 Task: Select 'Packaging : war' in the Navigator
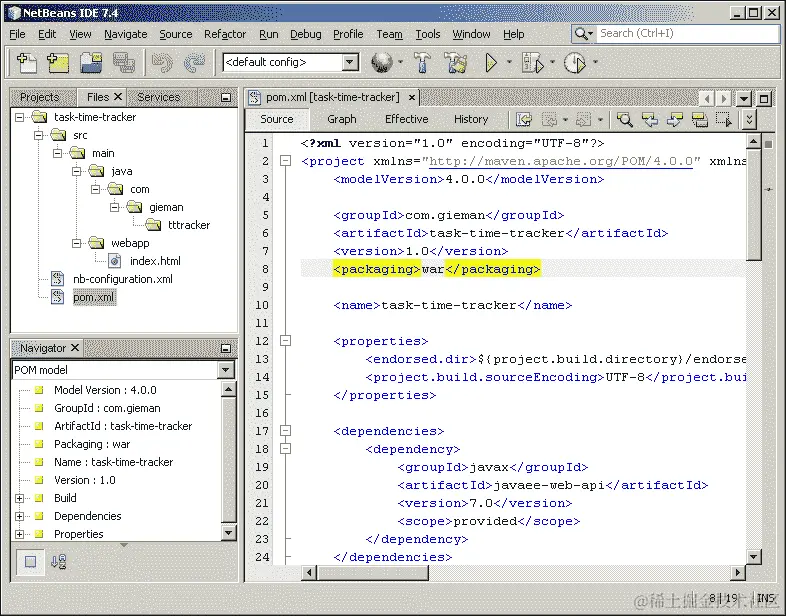92,444
